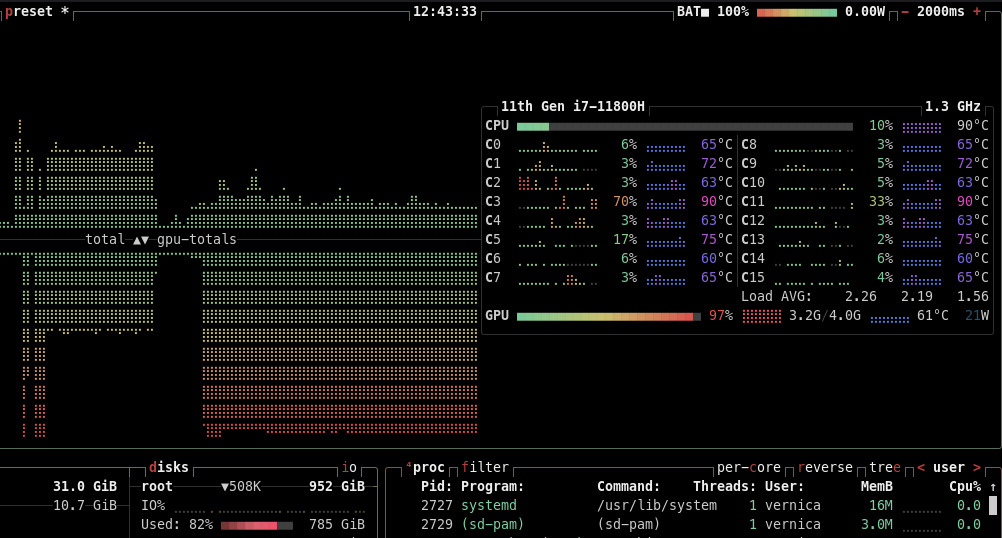Click the CPU 90°C package temperature

point(973,126)
